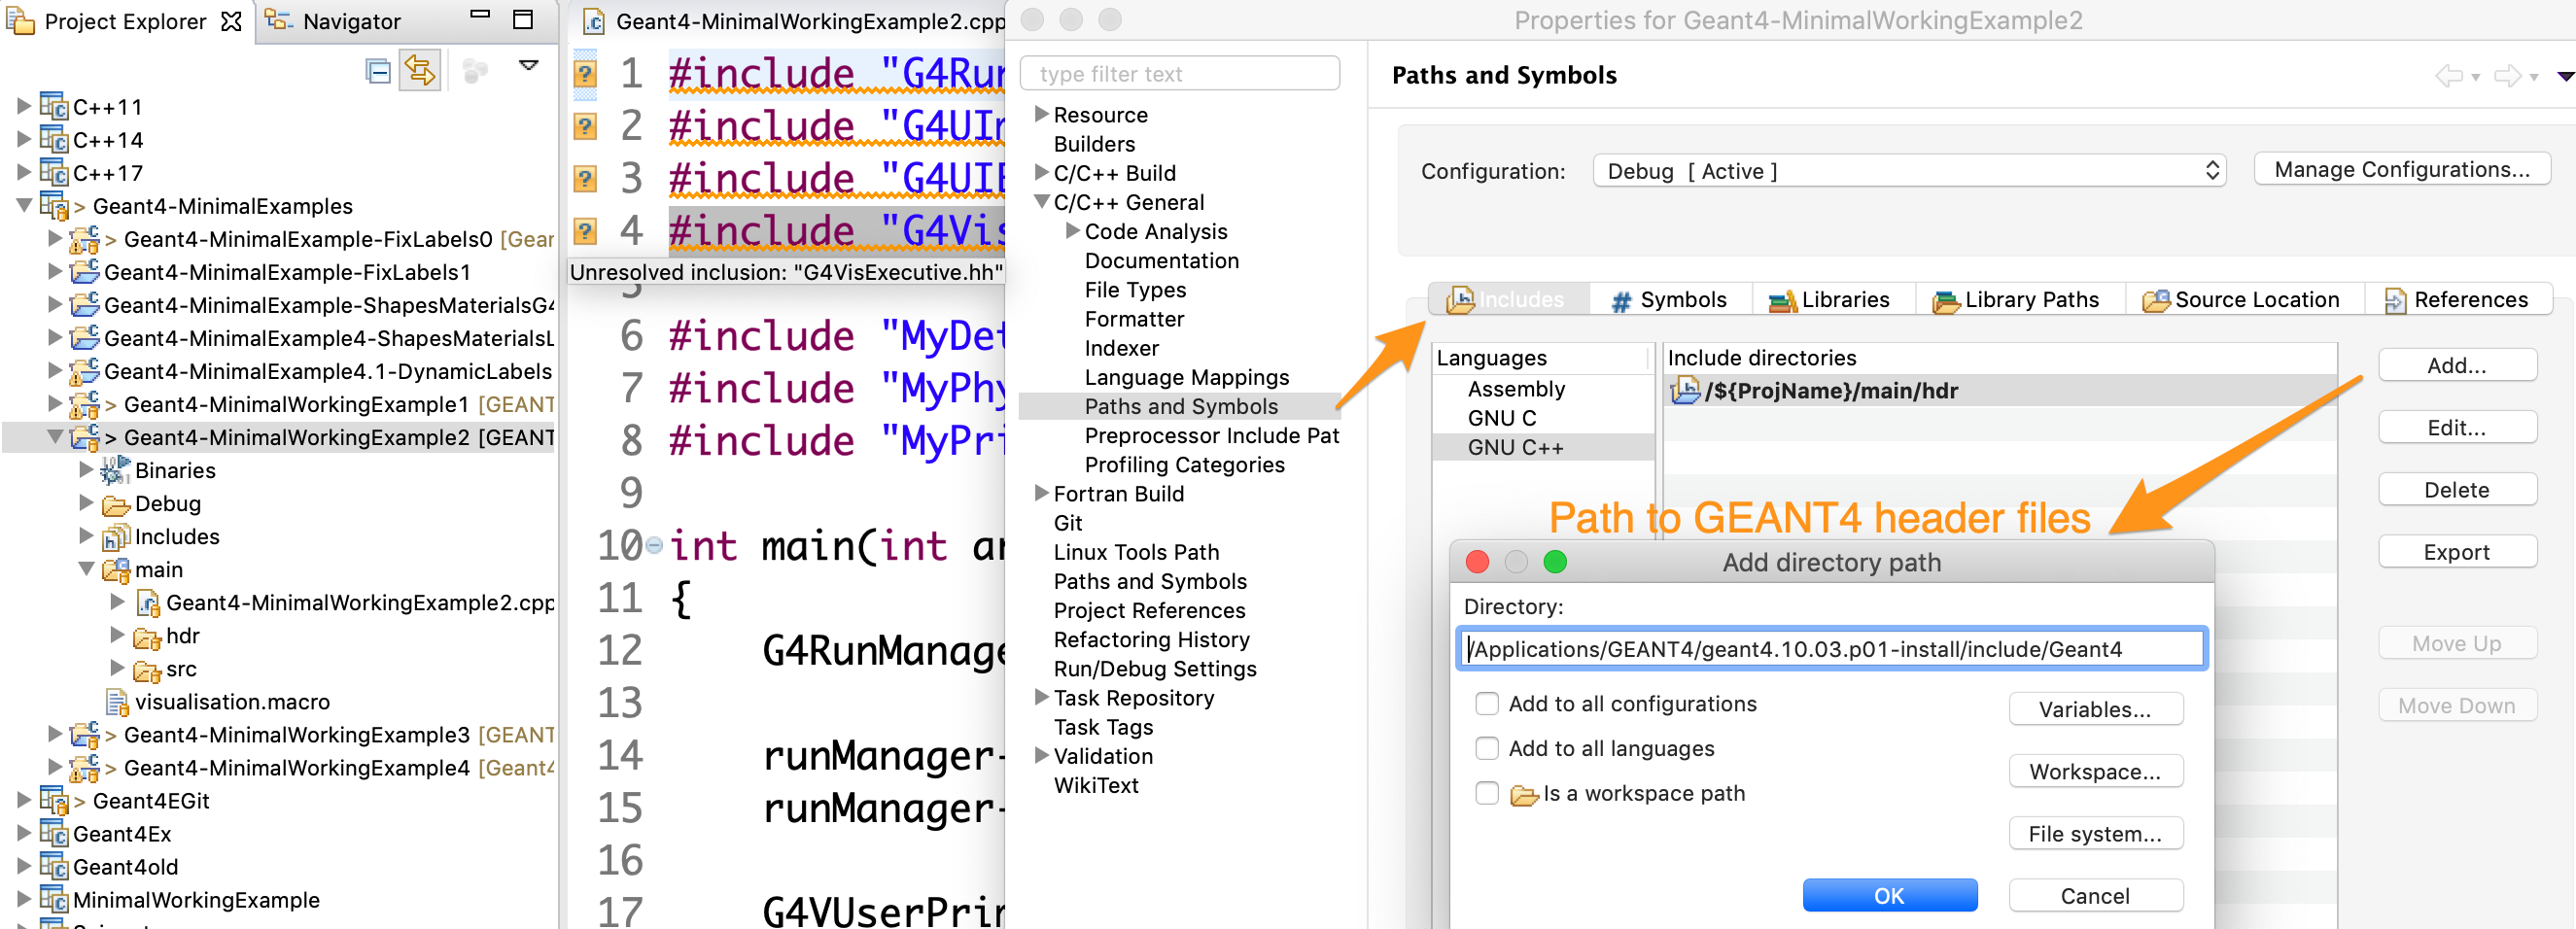Click the unresolved-include marker on line 4
Viewport: 2576px width, 929px height.
click(x=584, y=231)
